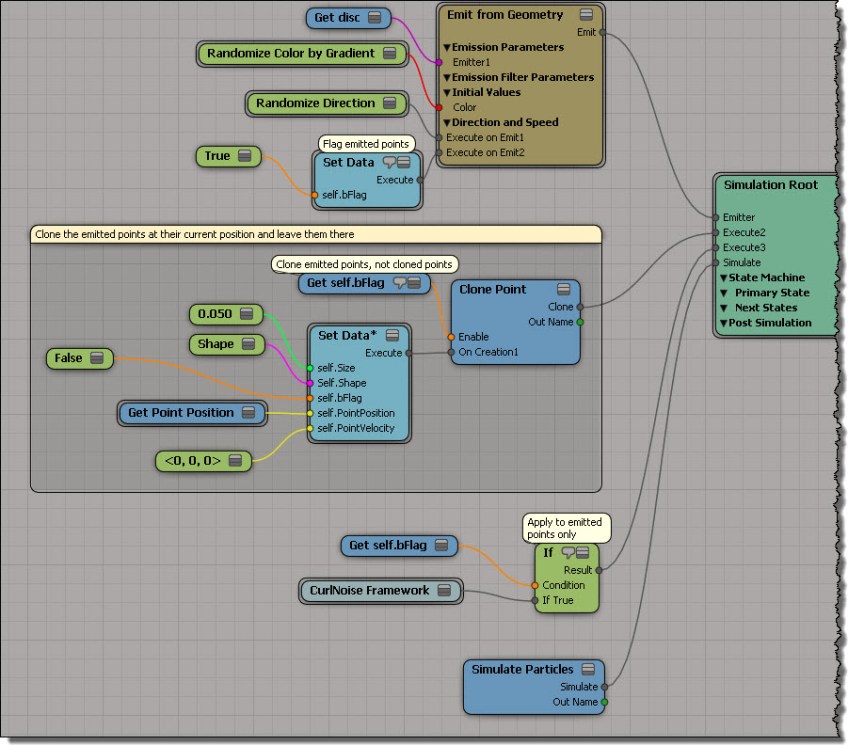Toggle the comment bubble on the upper Get self.bFlag node
This screenshot has height=745, width=848.
396,284
